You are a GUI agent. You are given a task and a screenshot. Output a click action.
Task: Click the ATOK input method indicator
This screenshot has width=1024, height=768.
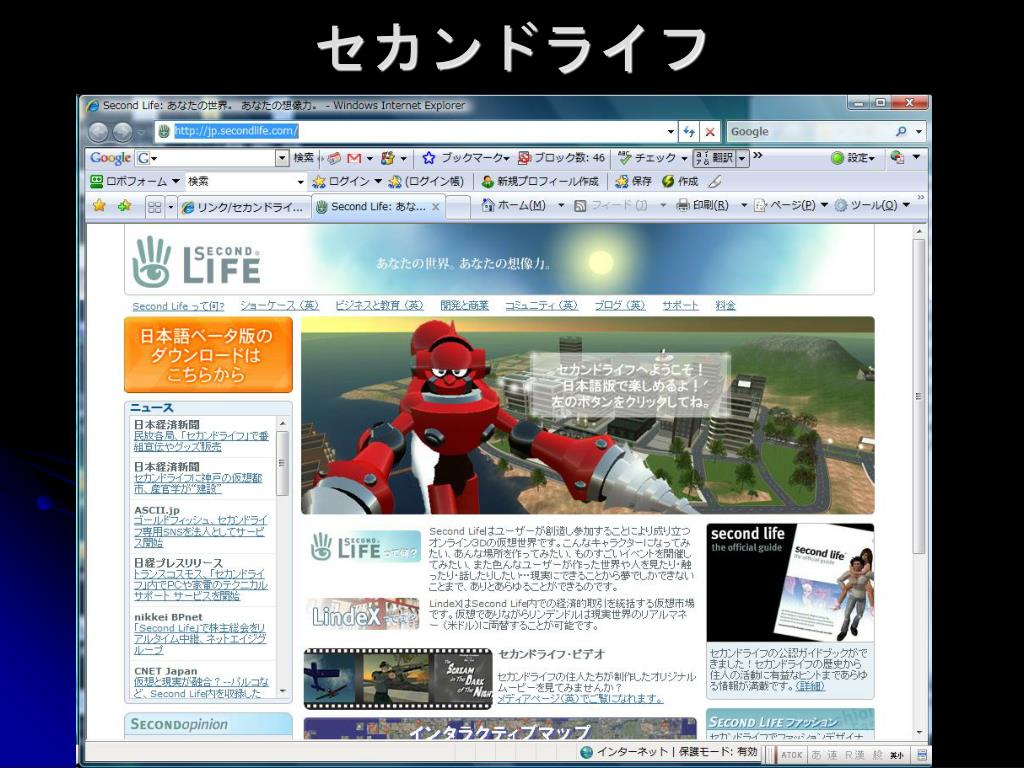point(792,754)
